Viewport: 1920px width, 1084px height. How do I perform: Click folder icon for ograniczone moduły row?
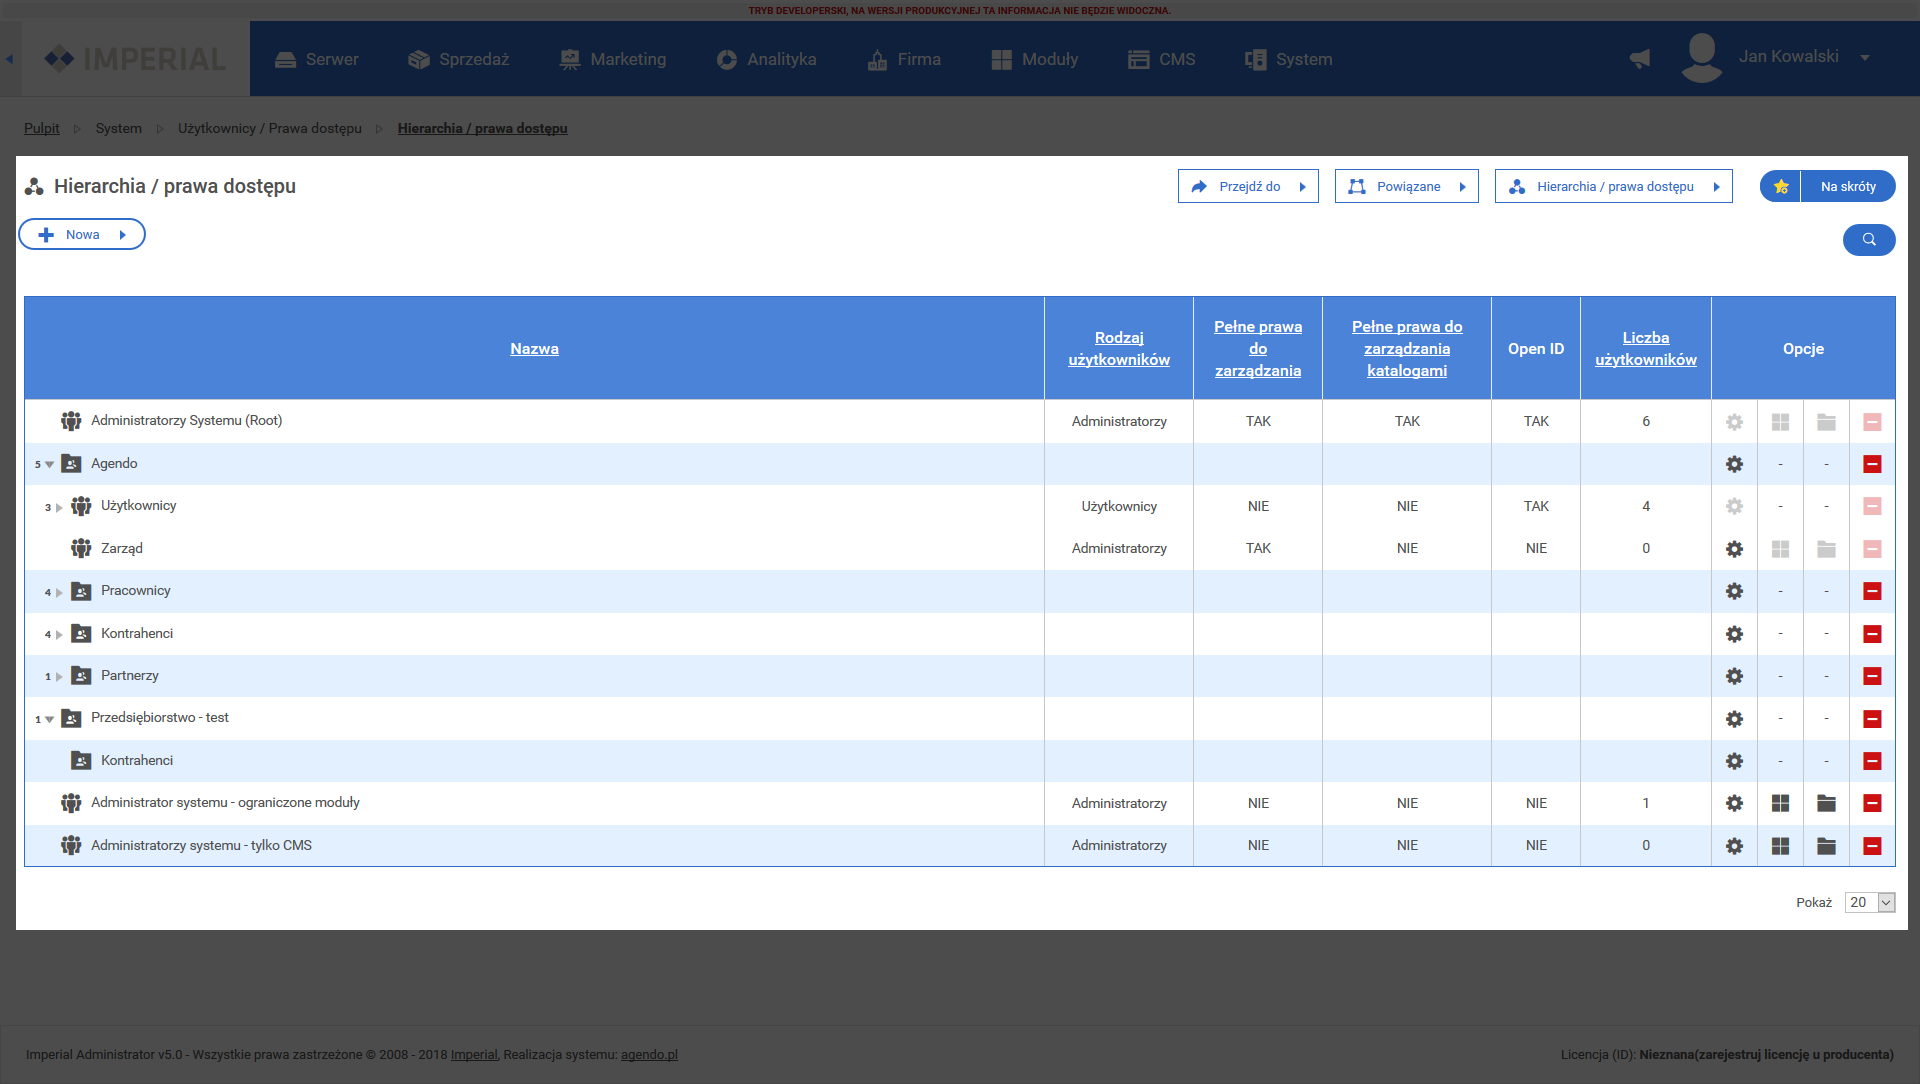point(1826,803)
